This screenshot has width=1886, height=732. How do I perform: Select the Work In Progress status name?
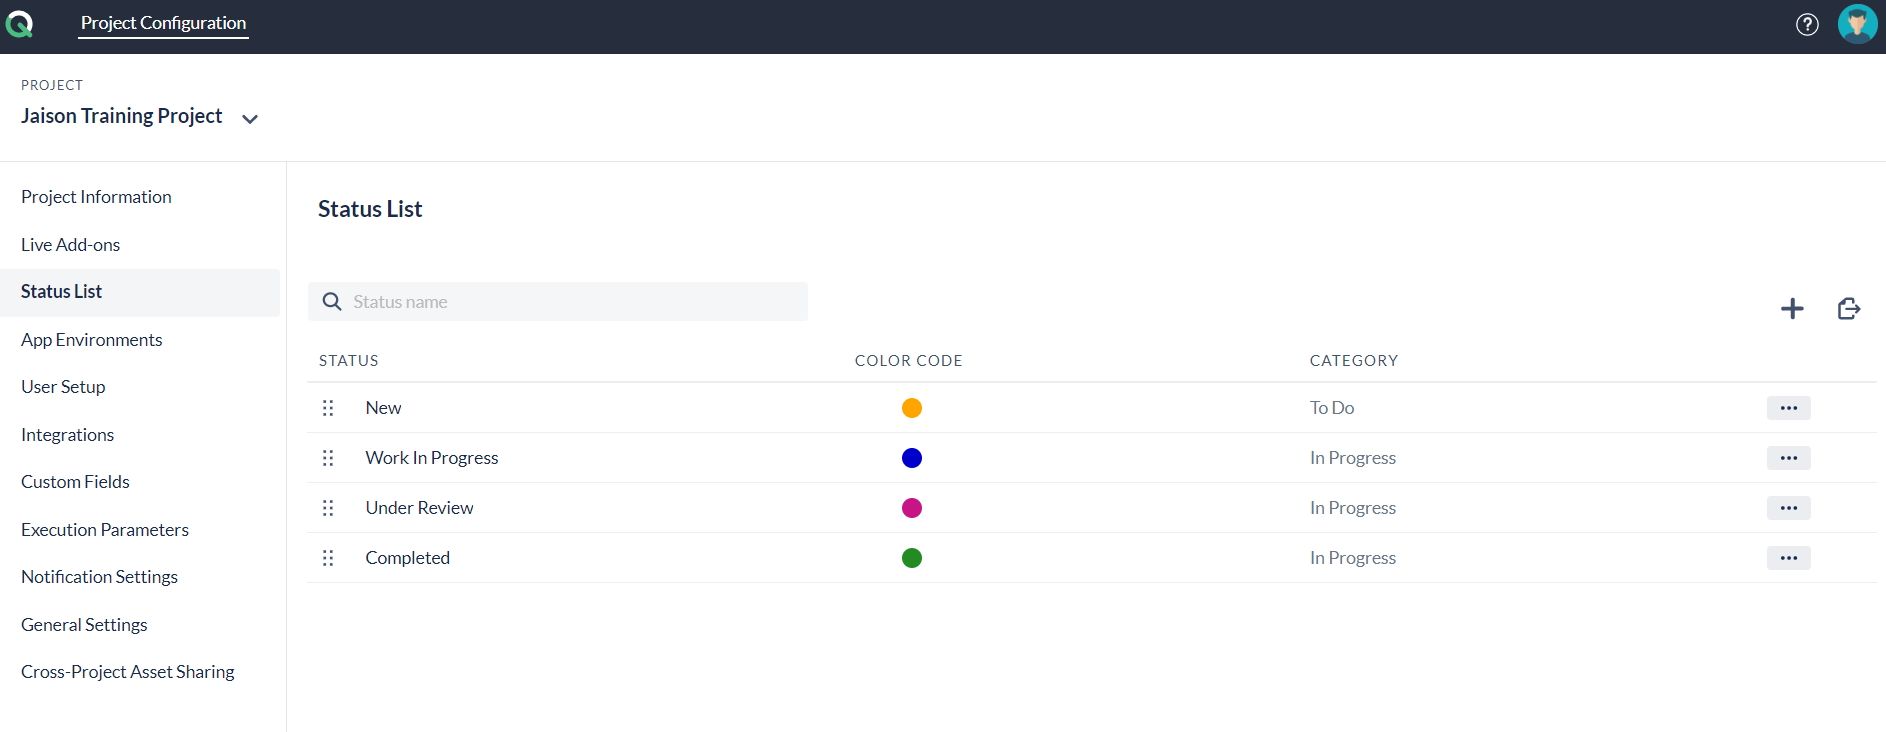pyautogui.click(x=432, y=458)
